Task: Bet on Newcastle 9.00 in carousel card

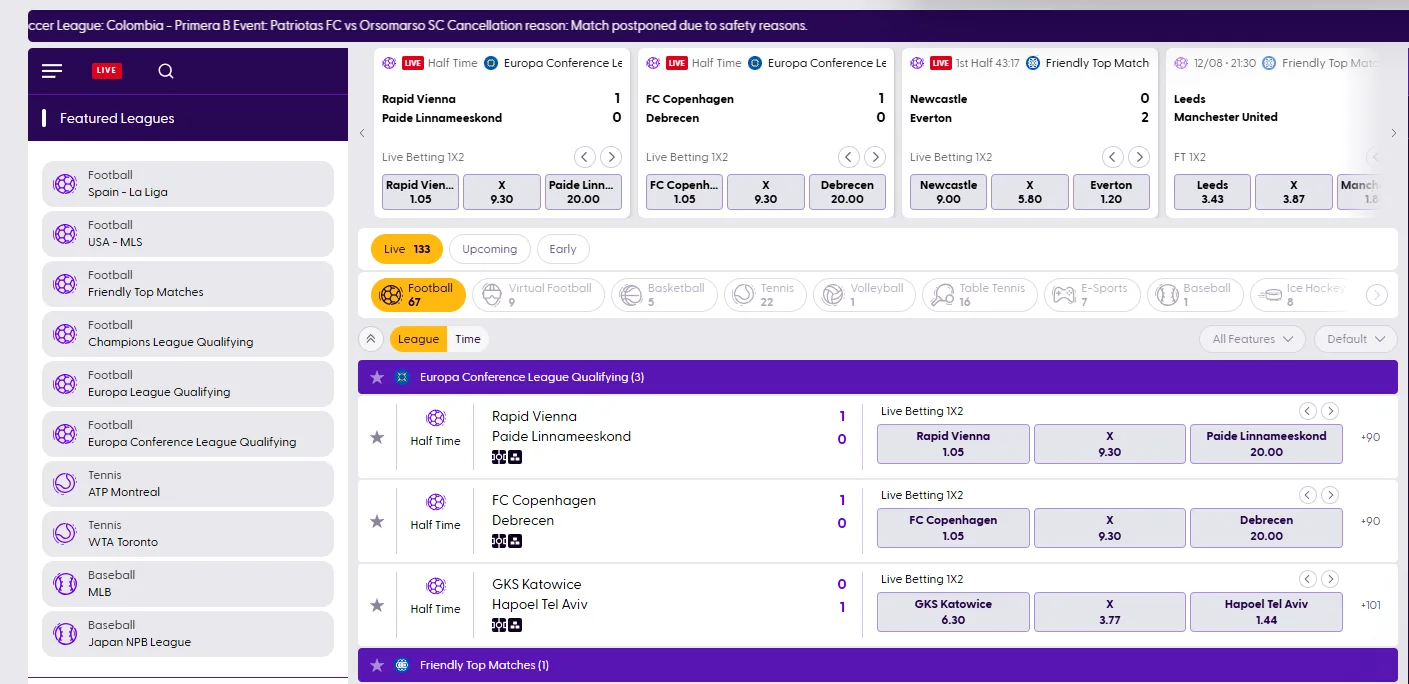Action: pos(948,192)
